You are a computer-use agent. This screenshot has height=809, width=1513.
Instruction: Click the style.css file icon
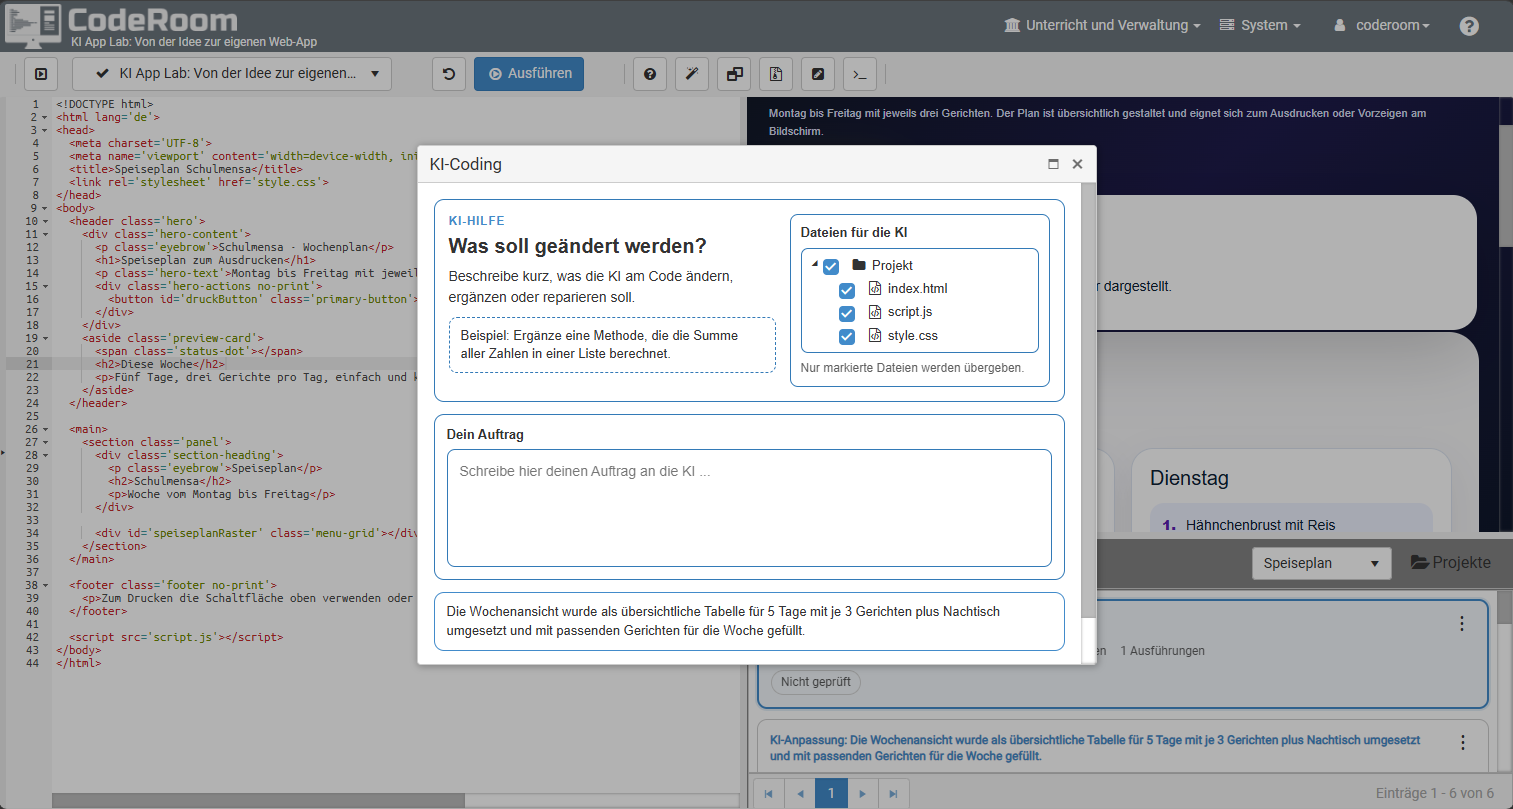coord(875,336)
